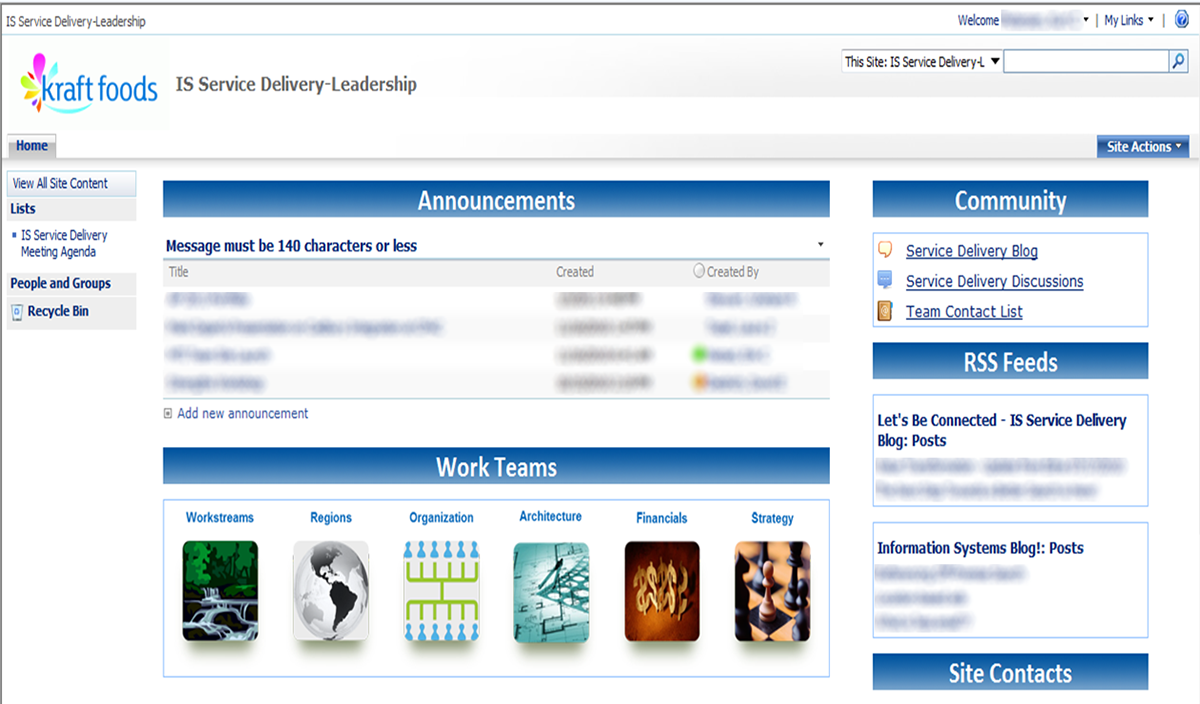The width and height of the screenshot is (1200, 704).
Task: Expand the Welcome user menu arrow
Action: (x=1086, y=20)
